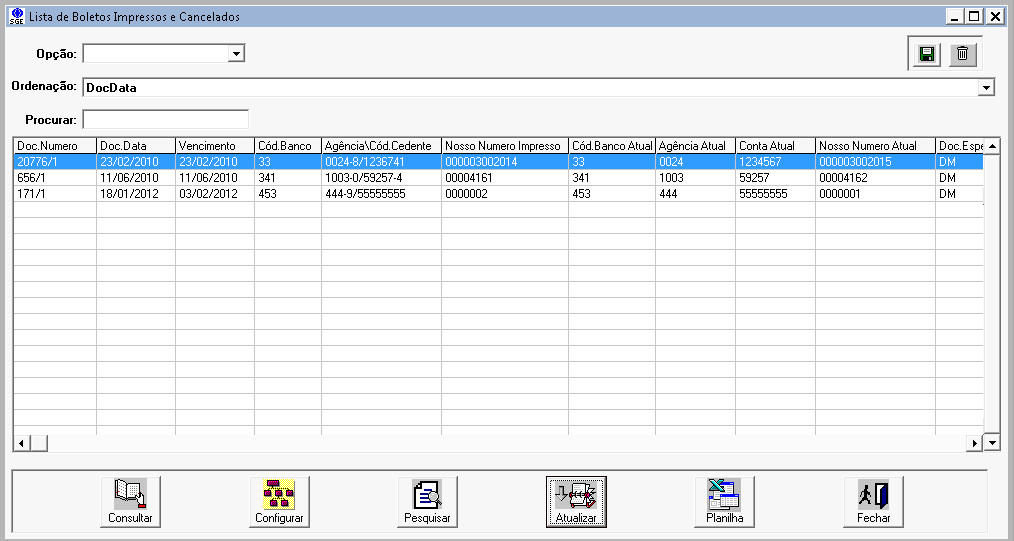
Task: Open the Configurar settings button
Action: pyautogui.click(x=279, y=502)
